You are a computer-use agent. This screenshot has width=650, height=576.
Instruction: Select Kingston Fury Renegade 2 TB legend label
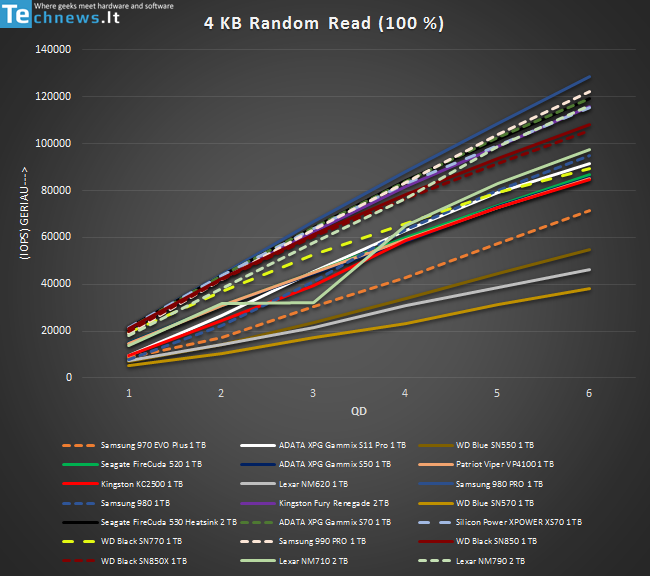tap(334, 503)
